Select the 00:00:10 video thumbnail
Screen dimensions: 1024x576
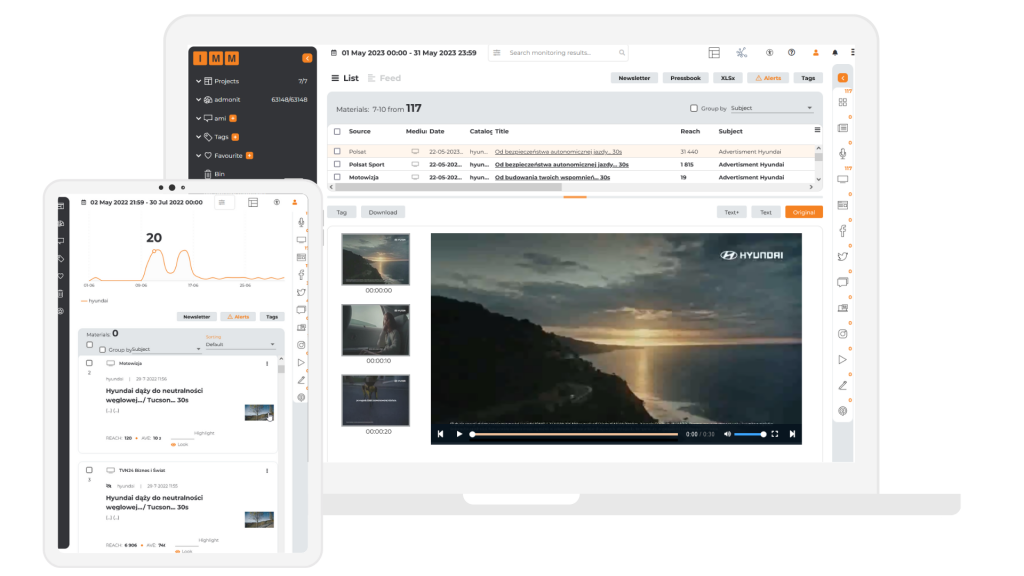click(x=376, y=330)
